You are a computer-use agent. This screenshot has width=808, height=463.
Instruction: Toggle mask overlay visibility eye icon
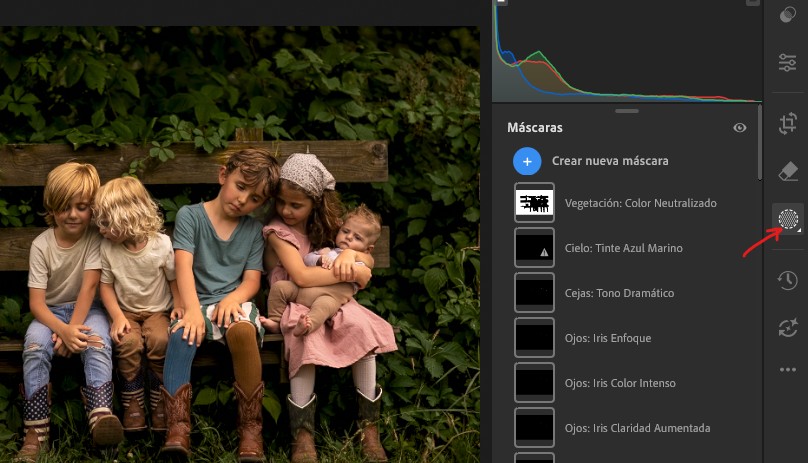[740, 128]
